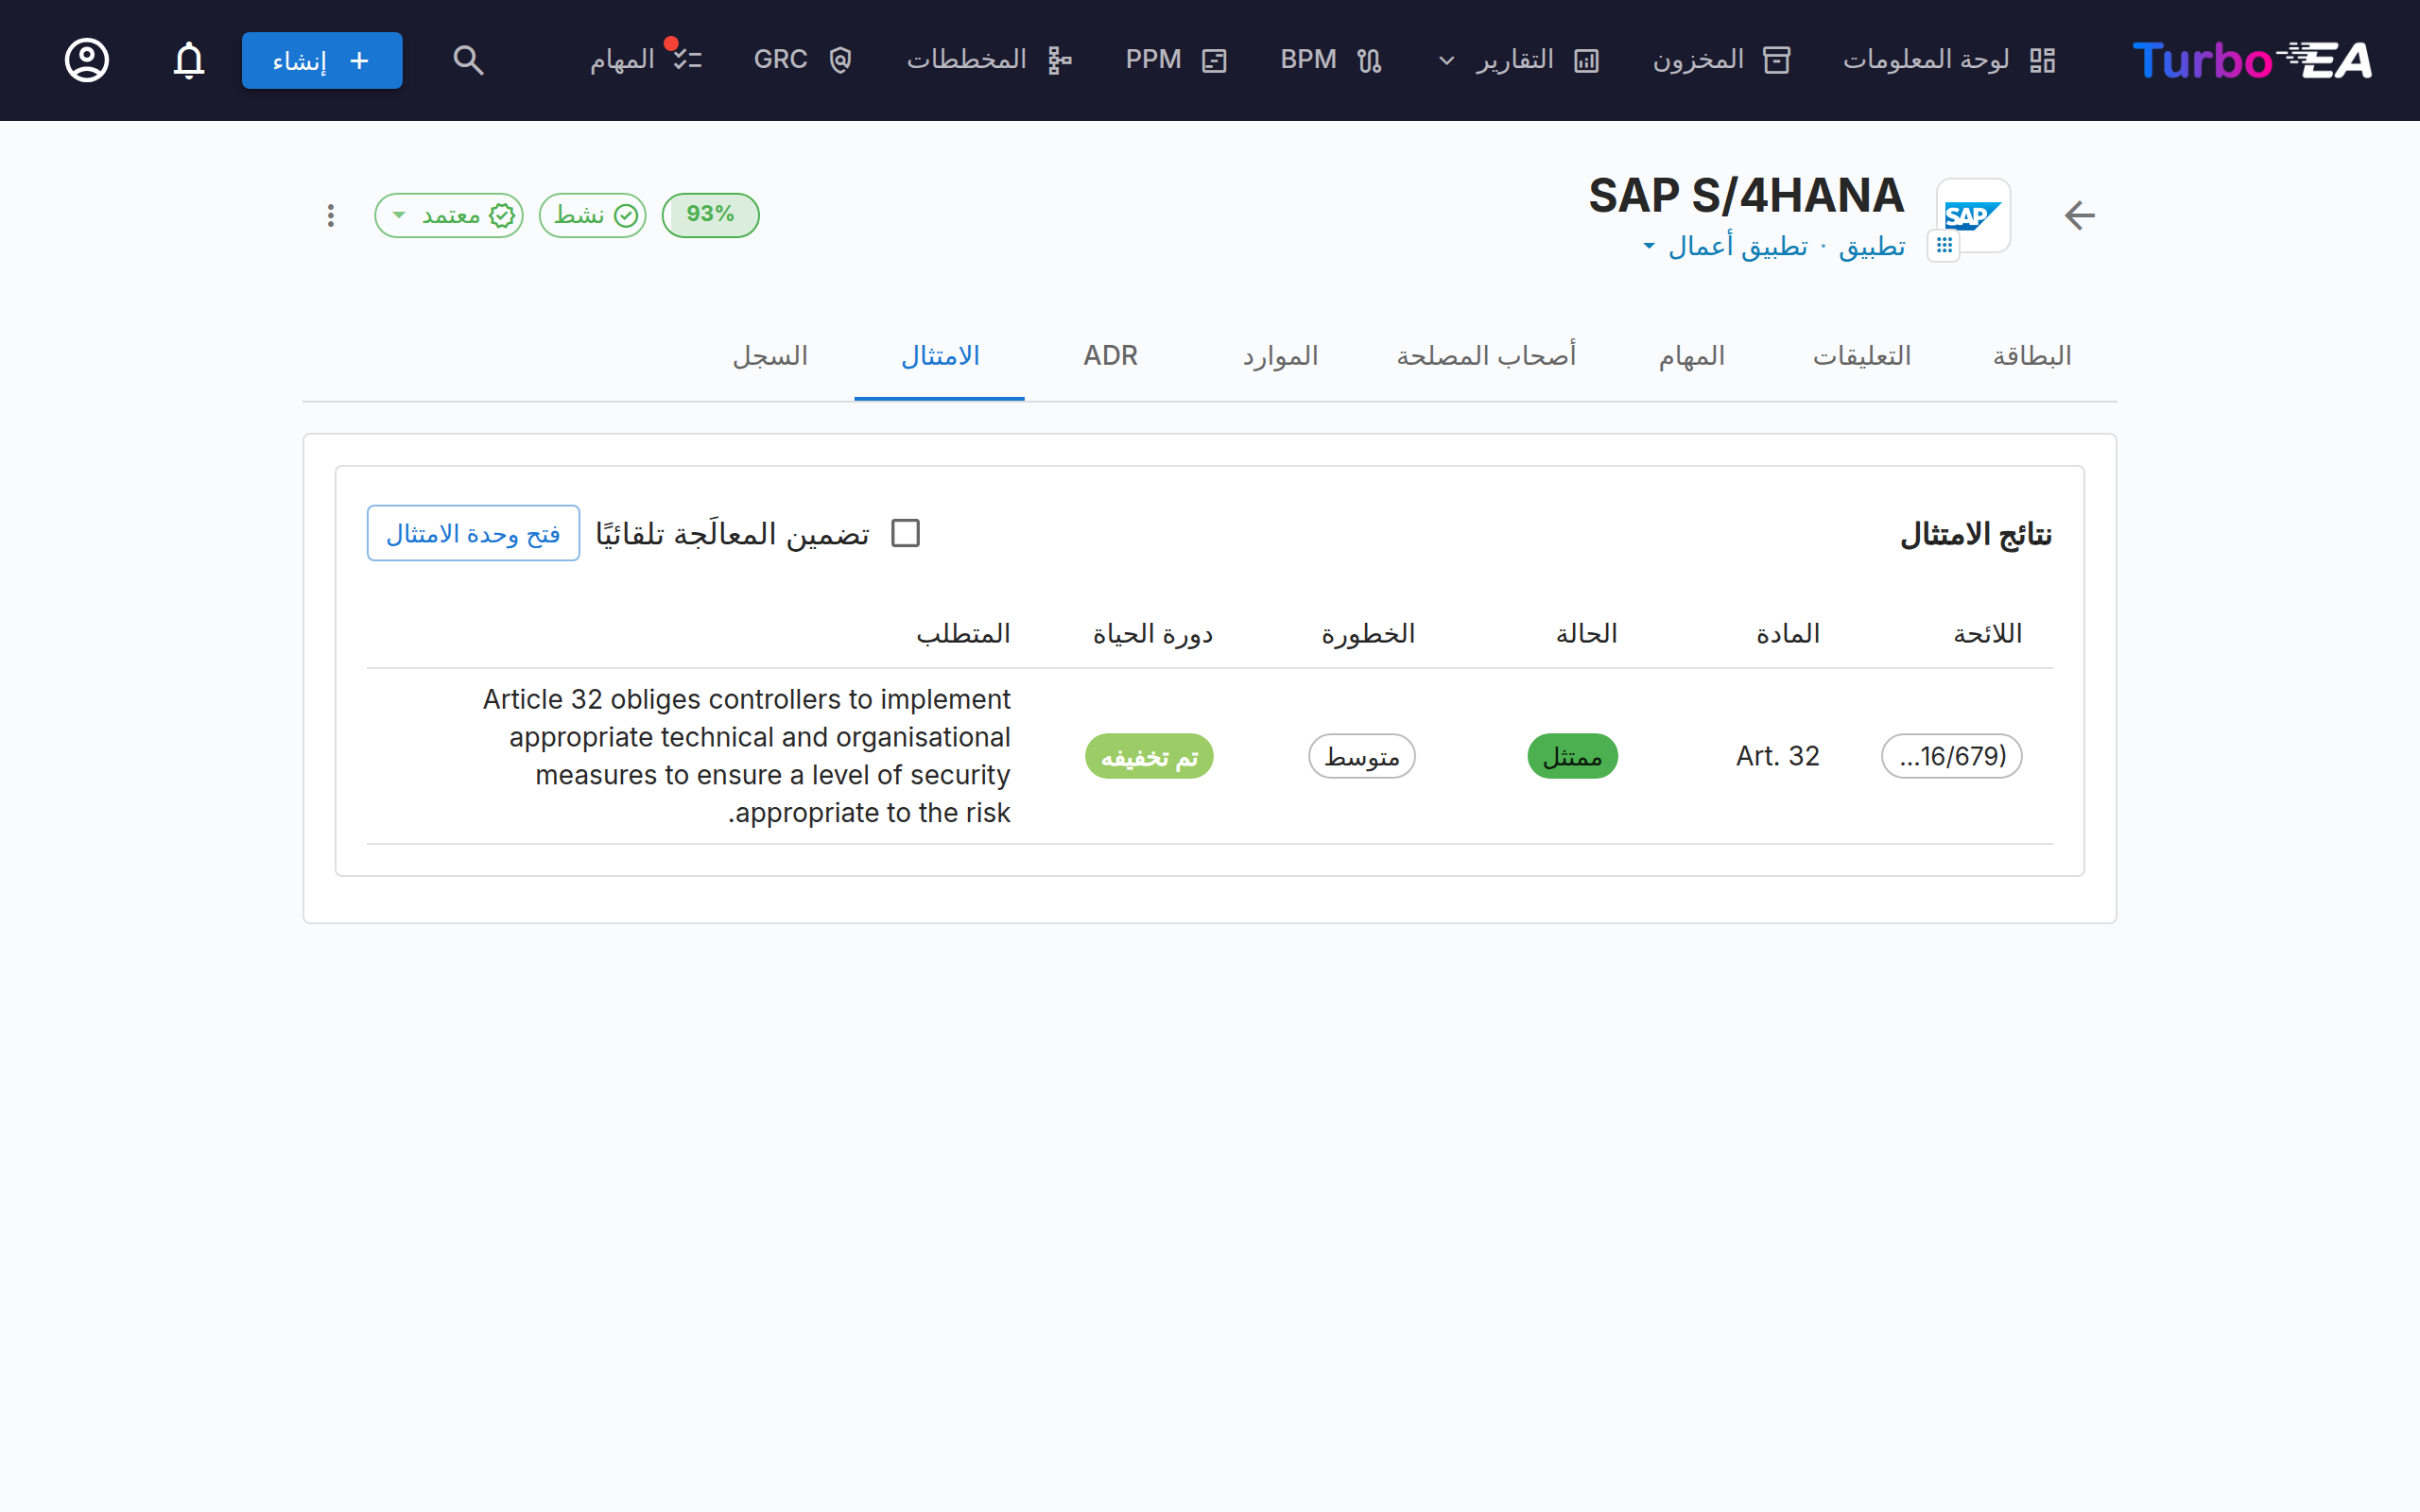Image resolution: width=2420 pixels, height=1512 pixels.
Task: Click the SAP S/4HANA title
Action: point(1746,195)
